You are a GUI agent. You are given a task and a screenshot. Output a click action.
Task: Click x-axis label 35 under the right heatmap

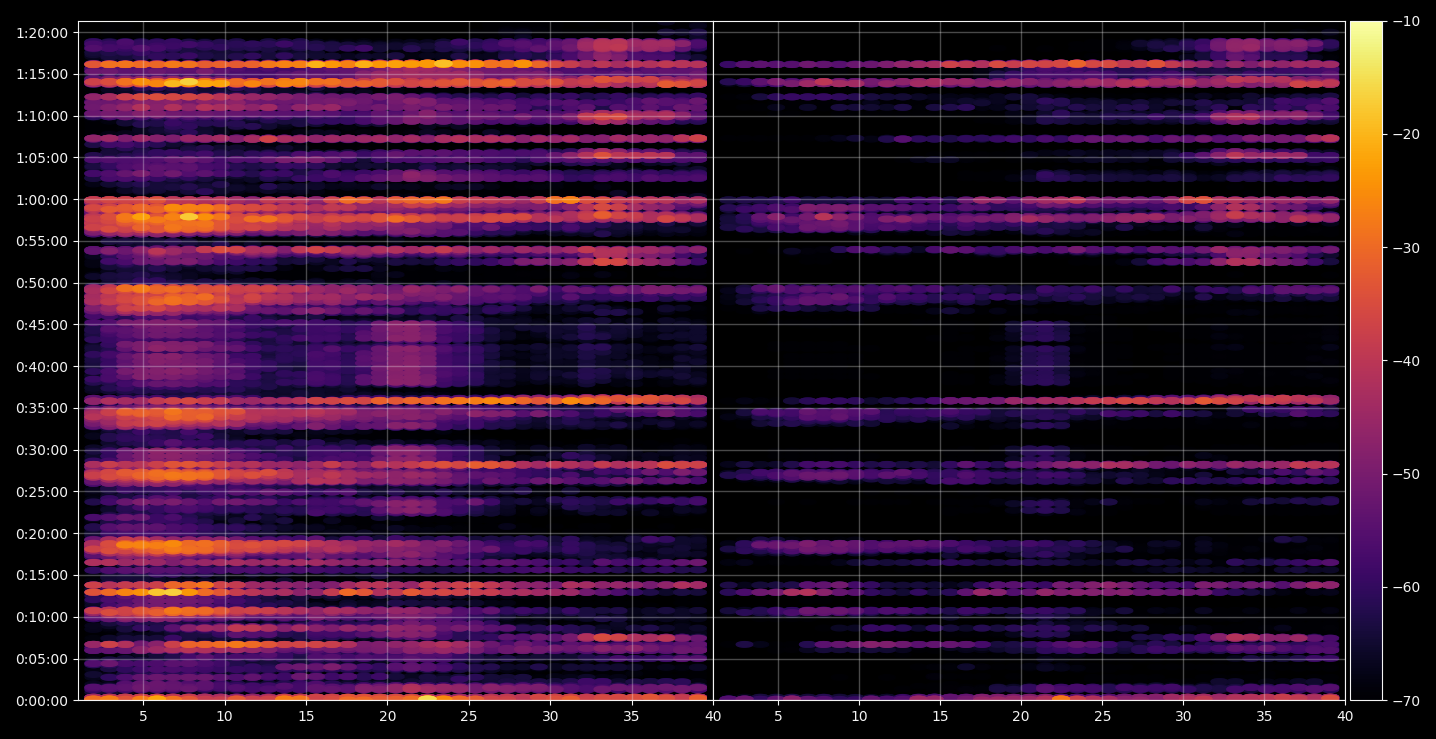[1264, 716]
